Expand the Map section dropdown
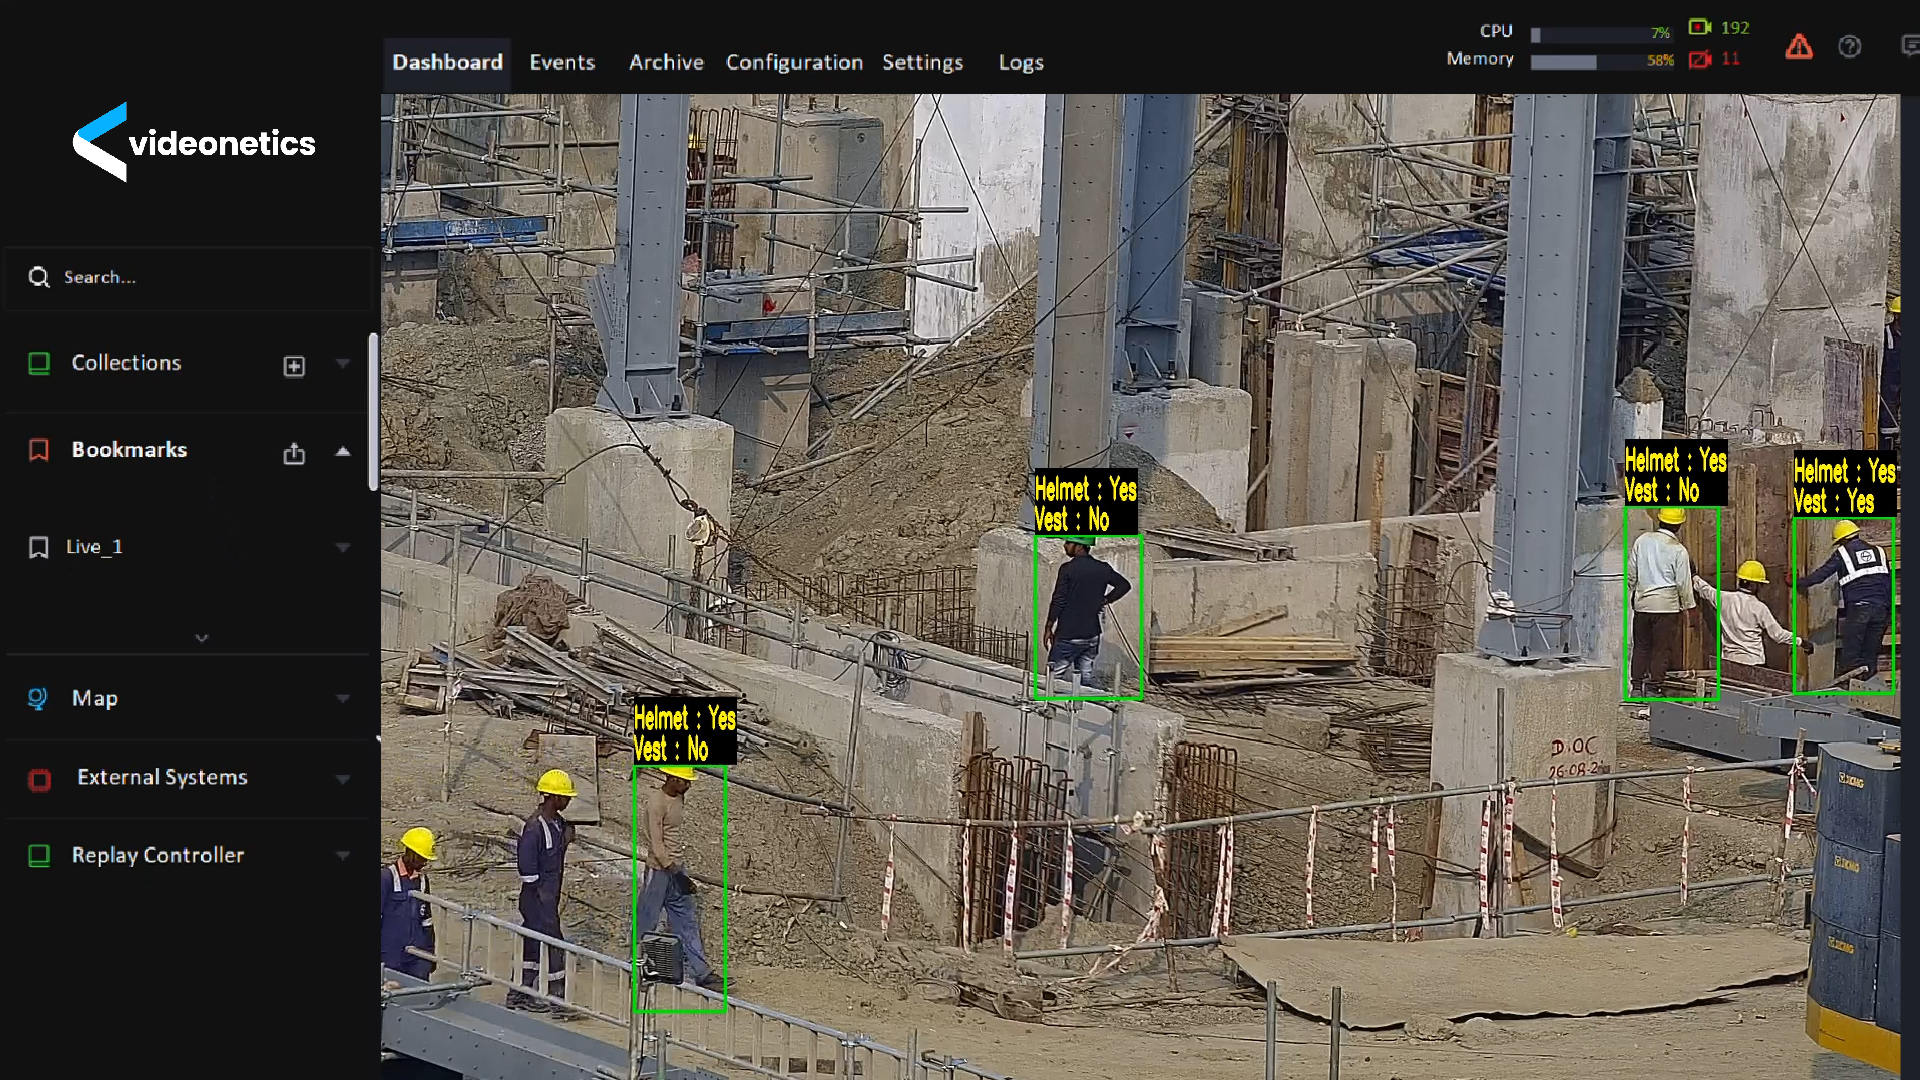This screenshot has width=1920, height=1080. (x=343, y=698)
